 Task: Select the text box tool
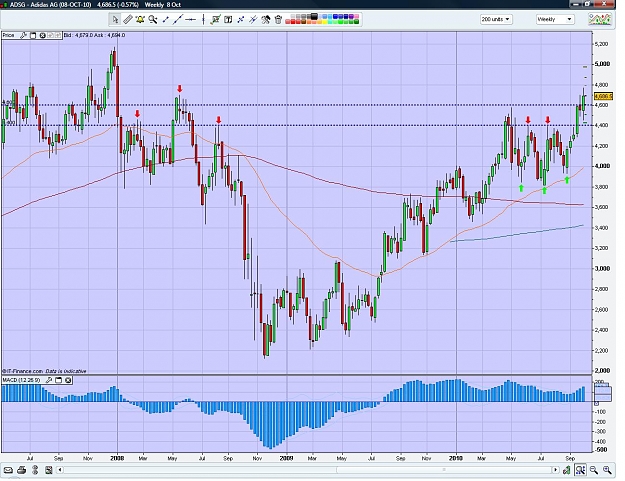click(x=228, y=19)
